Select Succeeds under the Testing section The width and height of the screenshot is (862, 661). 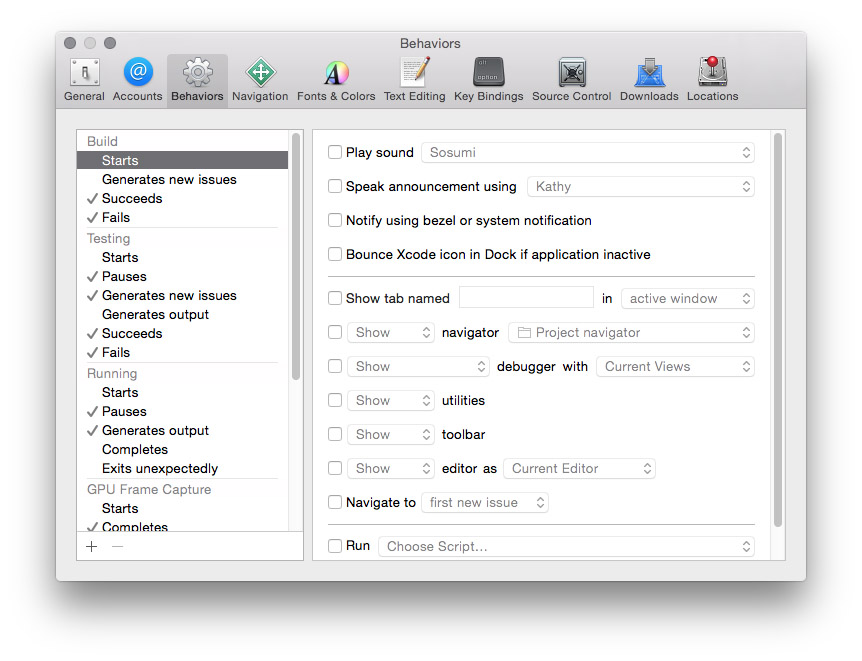pos(183,333)
